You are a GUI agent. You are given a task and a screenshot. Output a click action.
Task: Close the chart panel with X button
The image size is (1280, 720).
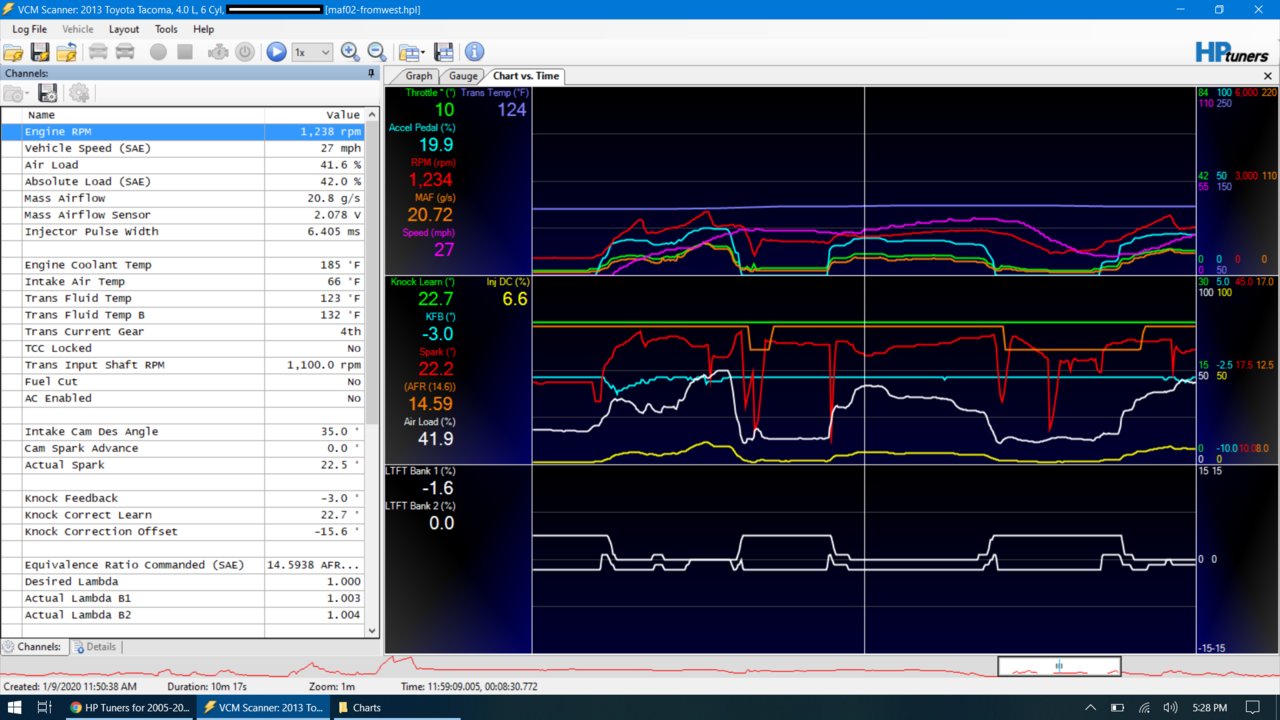click(1268, 76)
